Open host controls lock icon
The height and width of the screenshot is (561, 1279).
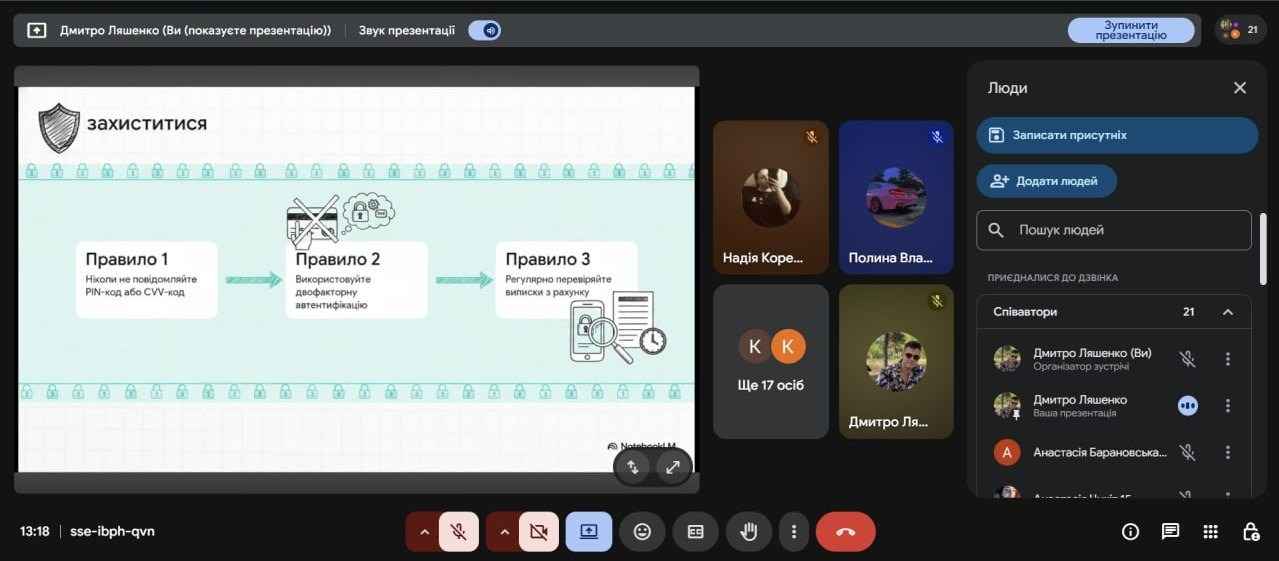pos(1250,532)
